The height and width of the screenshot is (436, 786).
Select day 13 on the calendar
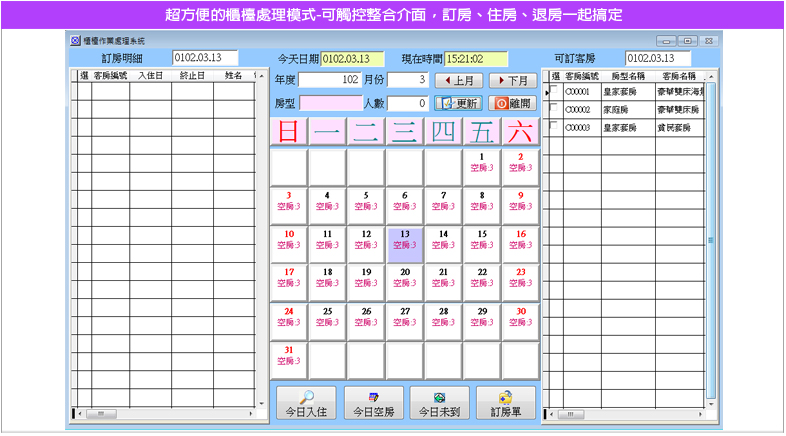coord(405,244)
